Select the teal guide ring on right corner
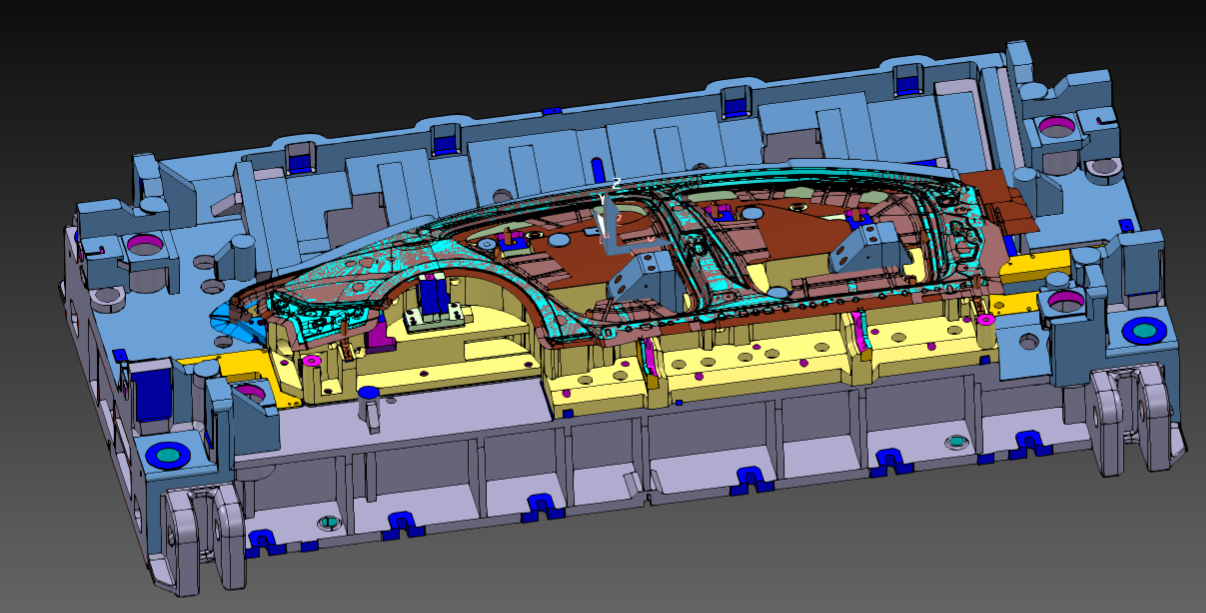 pyautogui.click(x=1142, y=329)
